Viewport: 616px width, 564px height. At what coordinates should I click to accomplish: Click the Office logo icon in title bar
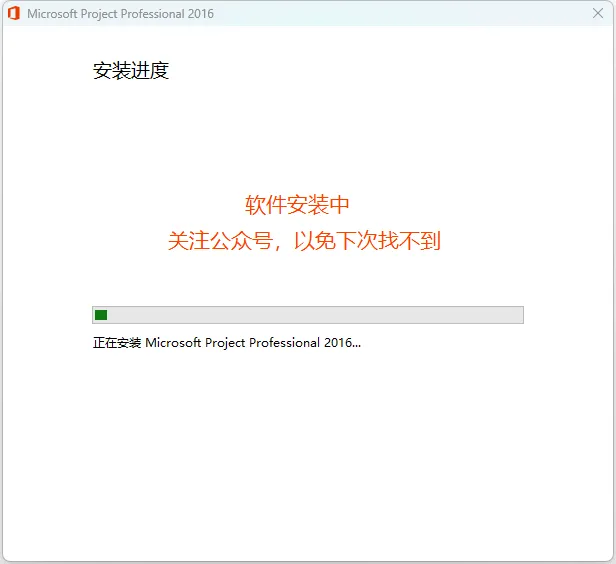(x=14, y=13)
